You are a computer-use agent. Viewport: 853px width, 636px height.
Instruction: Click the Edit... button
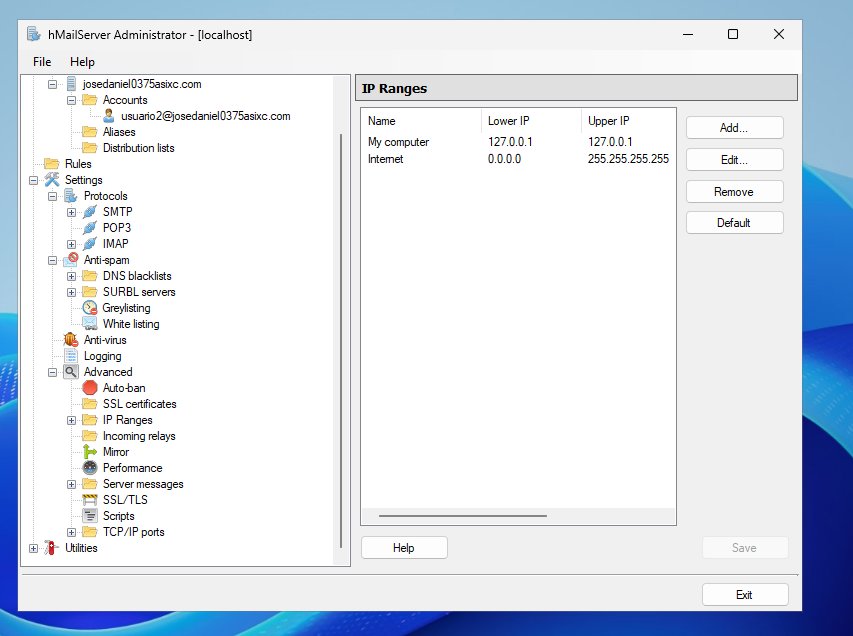734,160
